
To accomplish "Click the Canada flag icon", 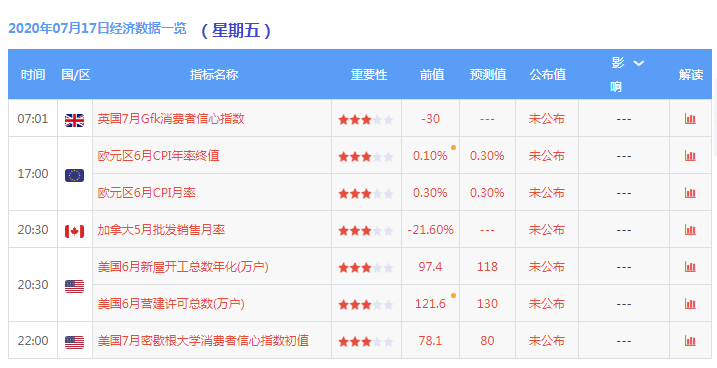I will coord(75,231).
